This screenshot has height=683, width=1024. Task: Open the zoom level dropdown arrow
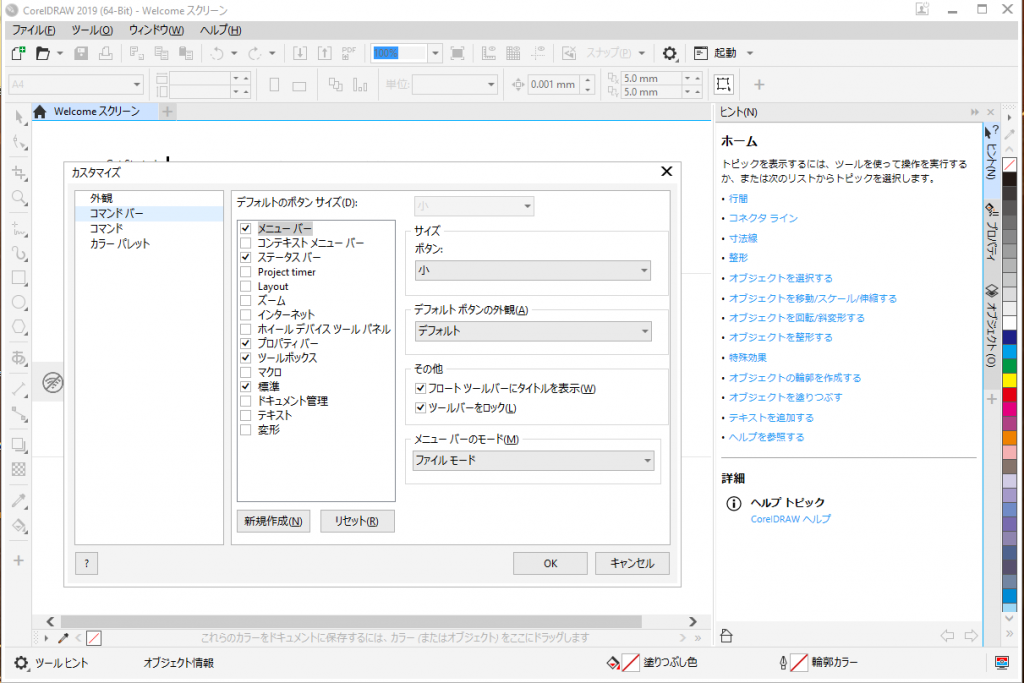436,53
